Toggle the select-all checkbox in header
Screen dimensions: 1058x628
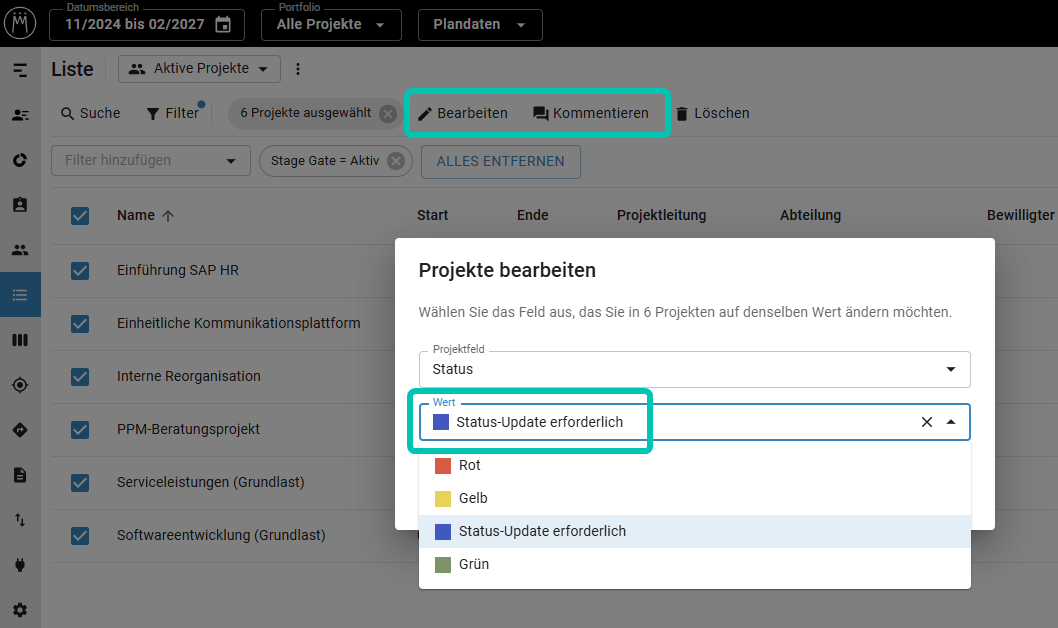pyautogui.click(x=80, y=215)
